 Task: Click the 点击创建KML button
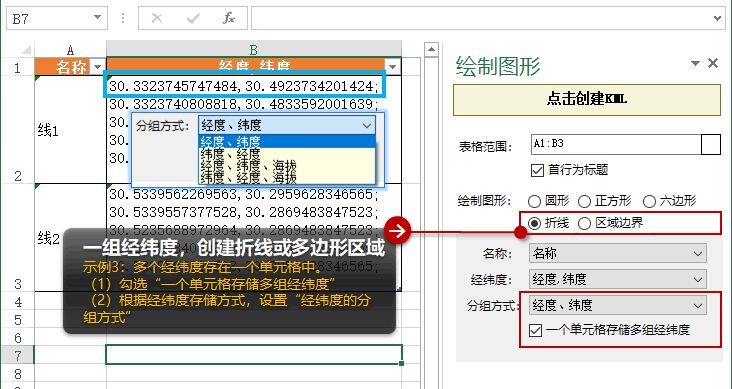[587, 99]
